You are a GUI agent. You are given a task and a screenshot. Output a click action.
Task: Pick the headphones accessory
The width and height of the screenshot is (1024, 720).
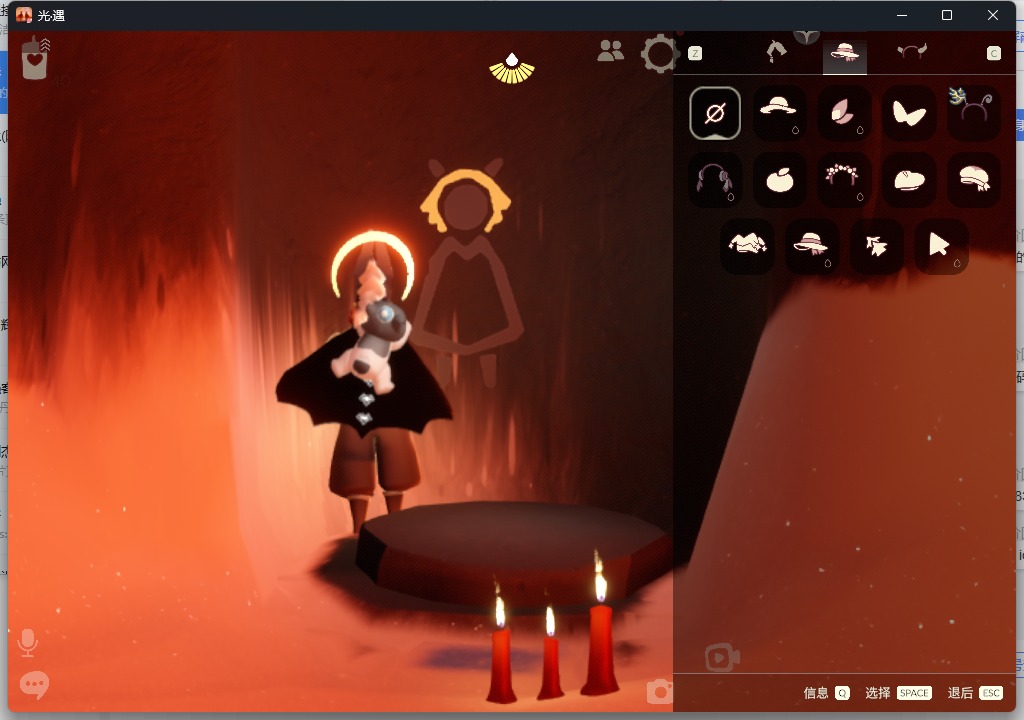pos(715,180)
